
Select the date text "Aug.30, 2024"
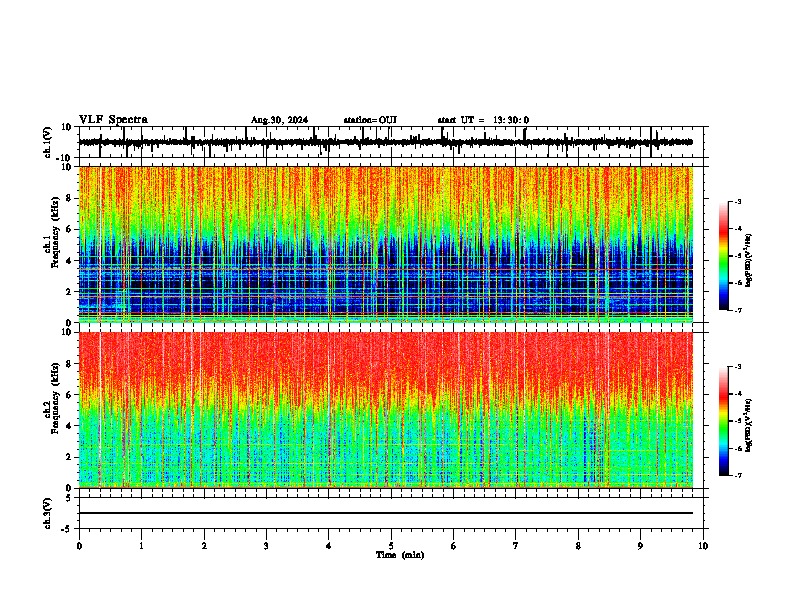coord(279,120)
